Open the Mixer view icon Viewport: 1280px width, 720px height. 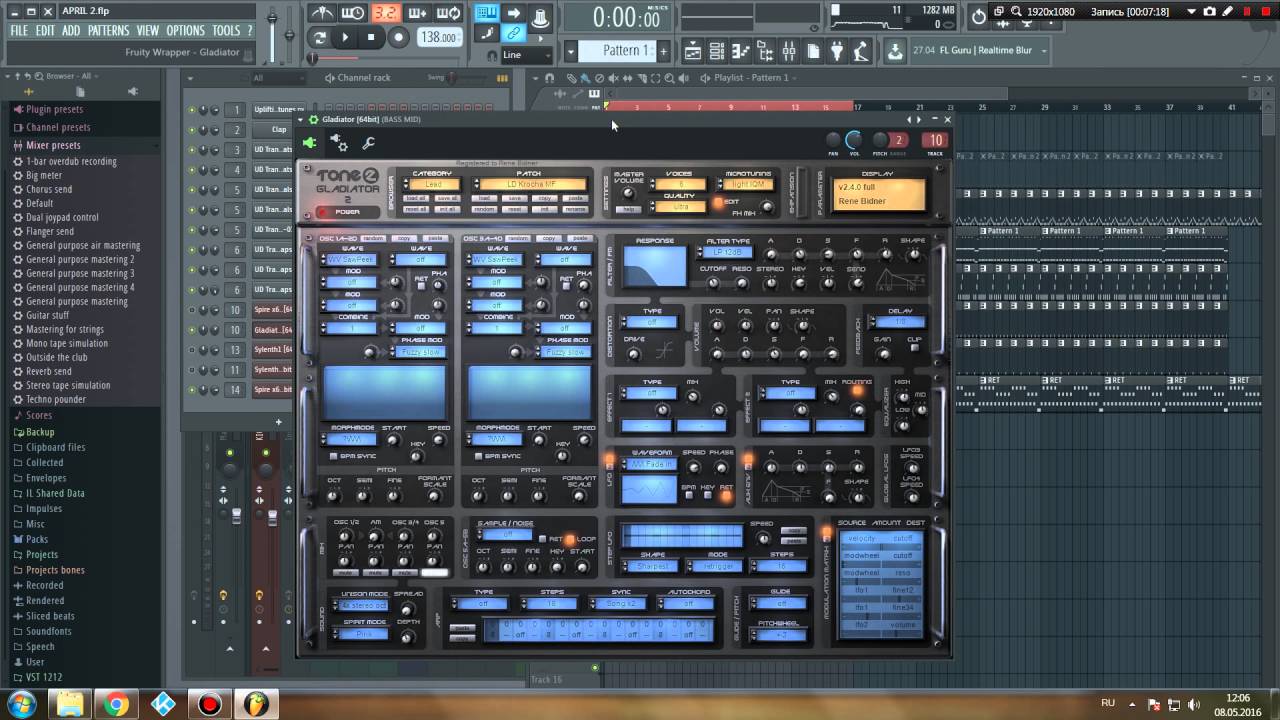pos(789,50)
